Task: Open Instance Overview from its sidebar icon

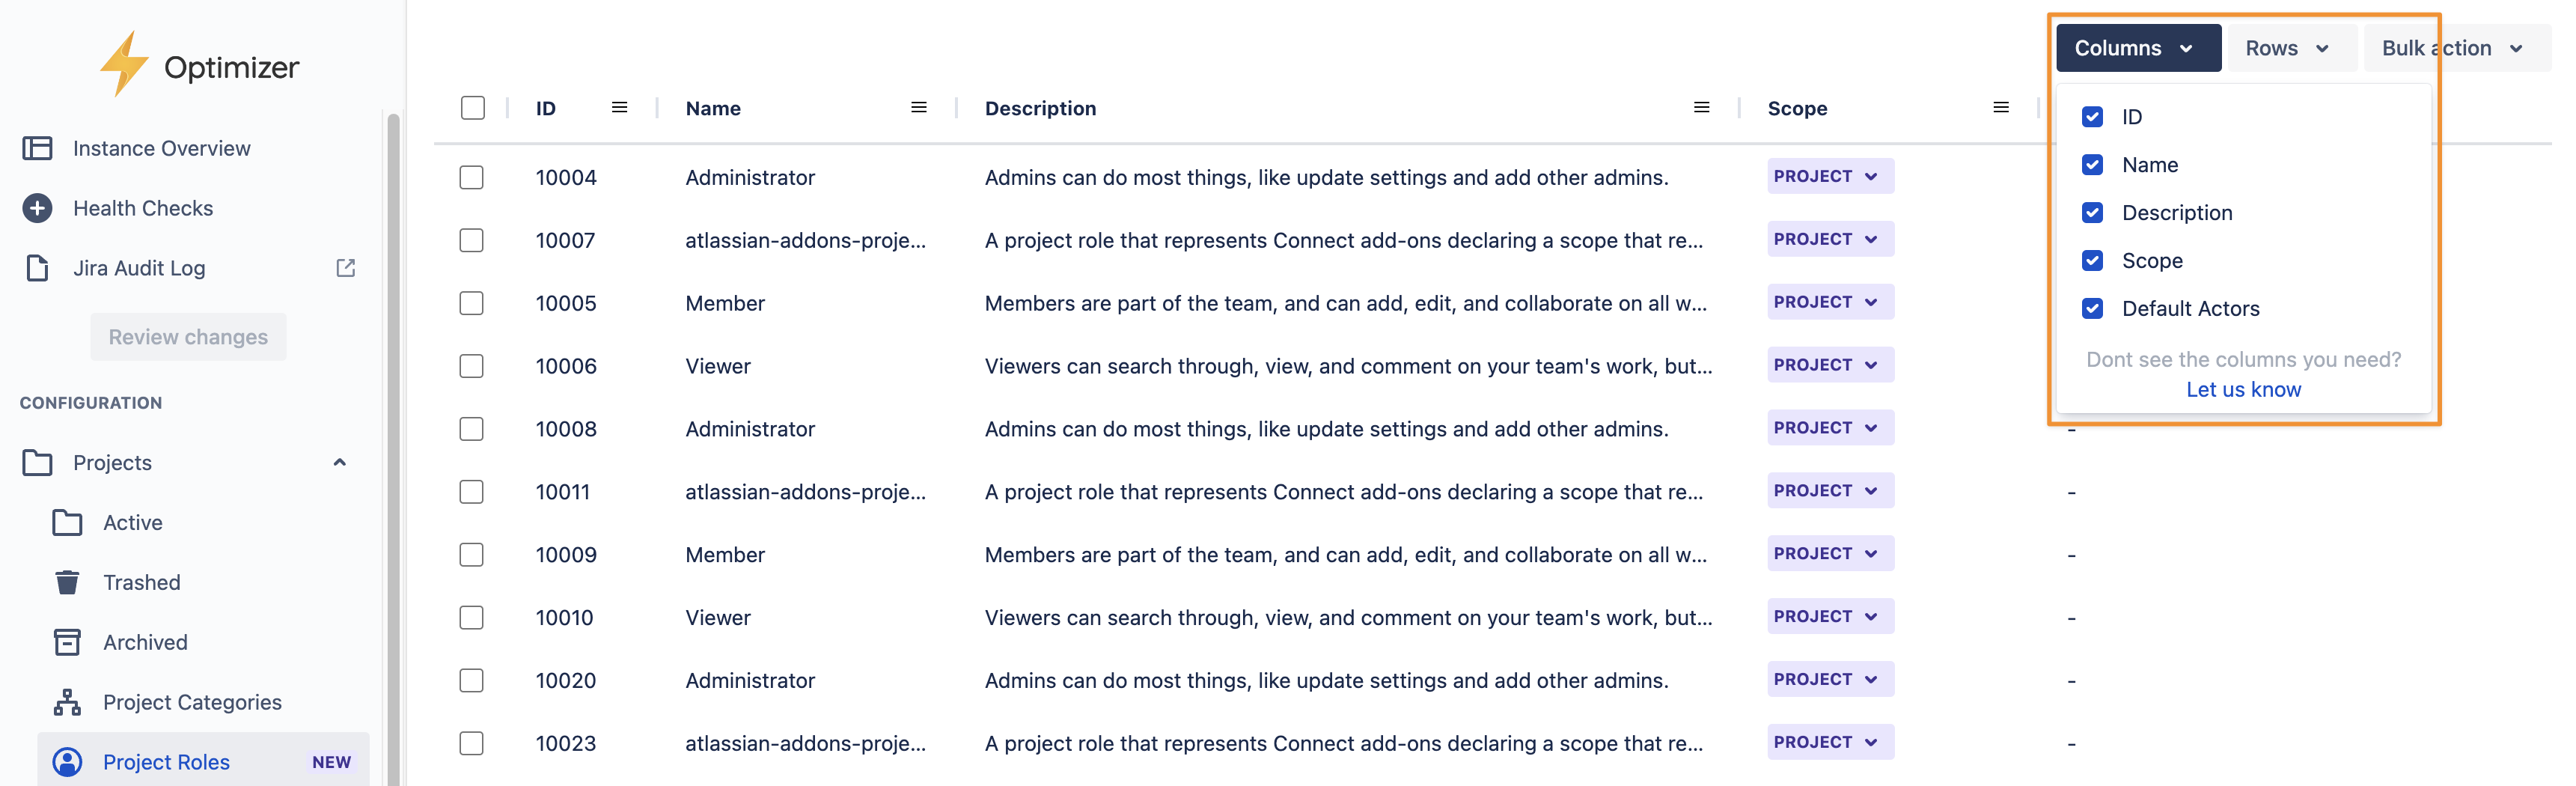Action: pyautogui.click(x=38, y=148)
